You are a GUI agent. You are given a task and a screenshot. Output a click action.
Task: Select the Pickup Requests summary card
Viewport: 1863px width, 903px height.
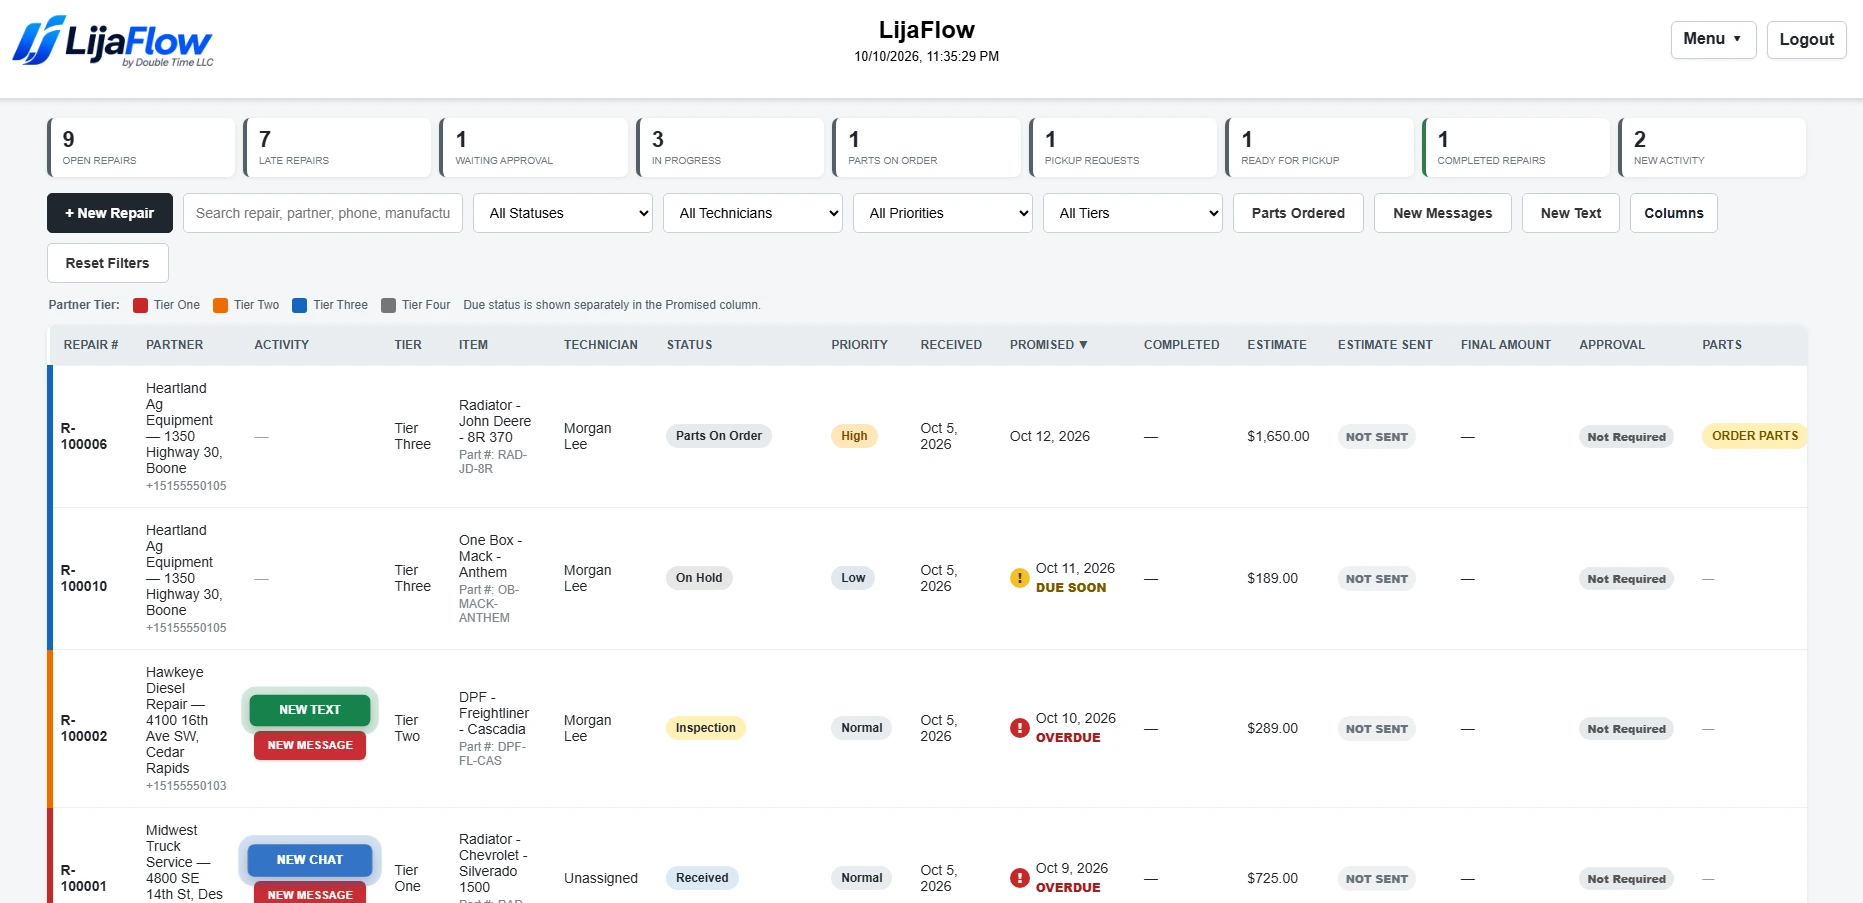tap(1124, 148)
